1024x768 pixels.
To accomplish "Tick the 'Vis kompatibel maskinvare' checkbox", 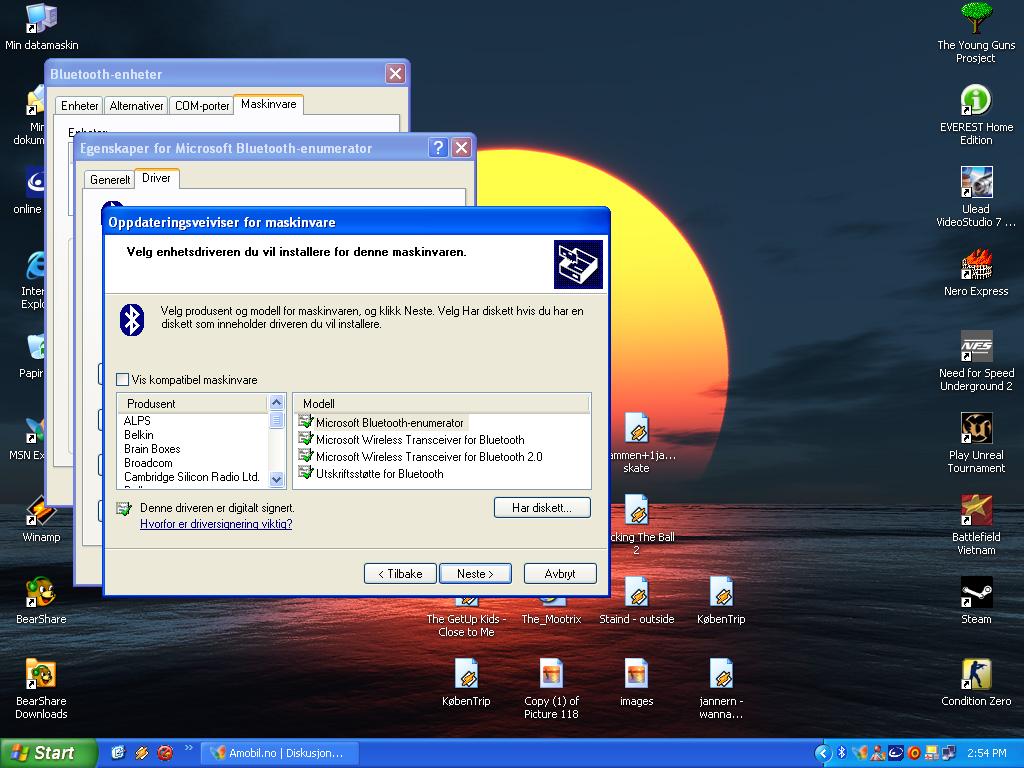I will click(122, 379).
